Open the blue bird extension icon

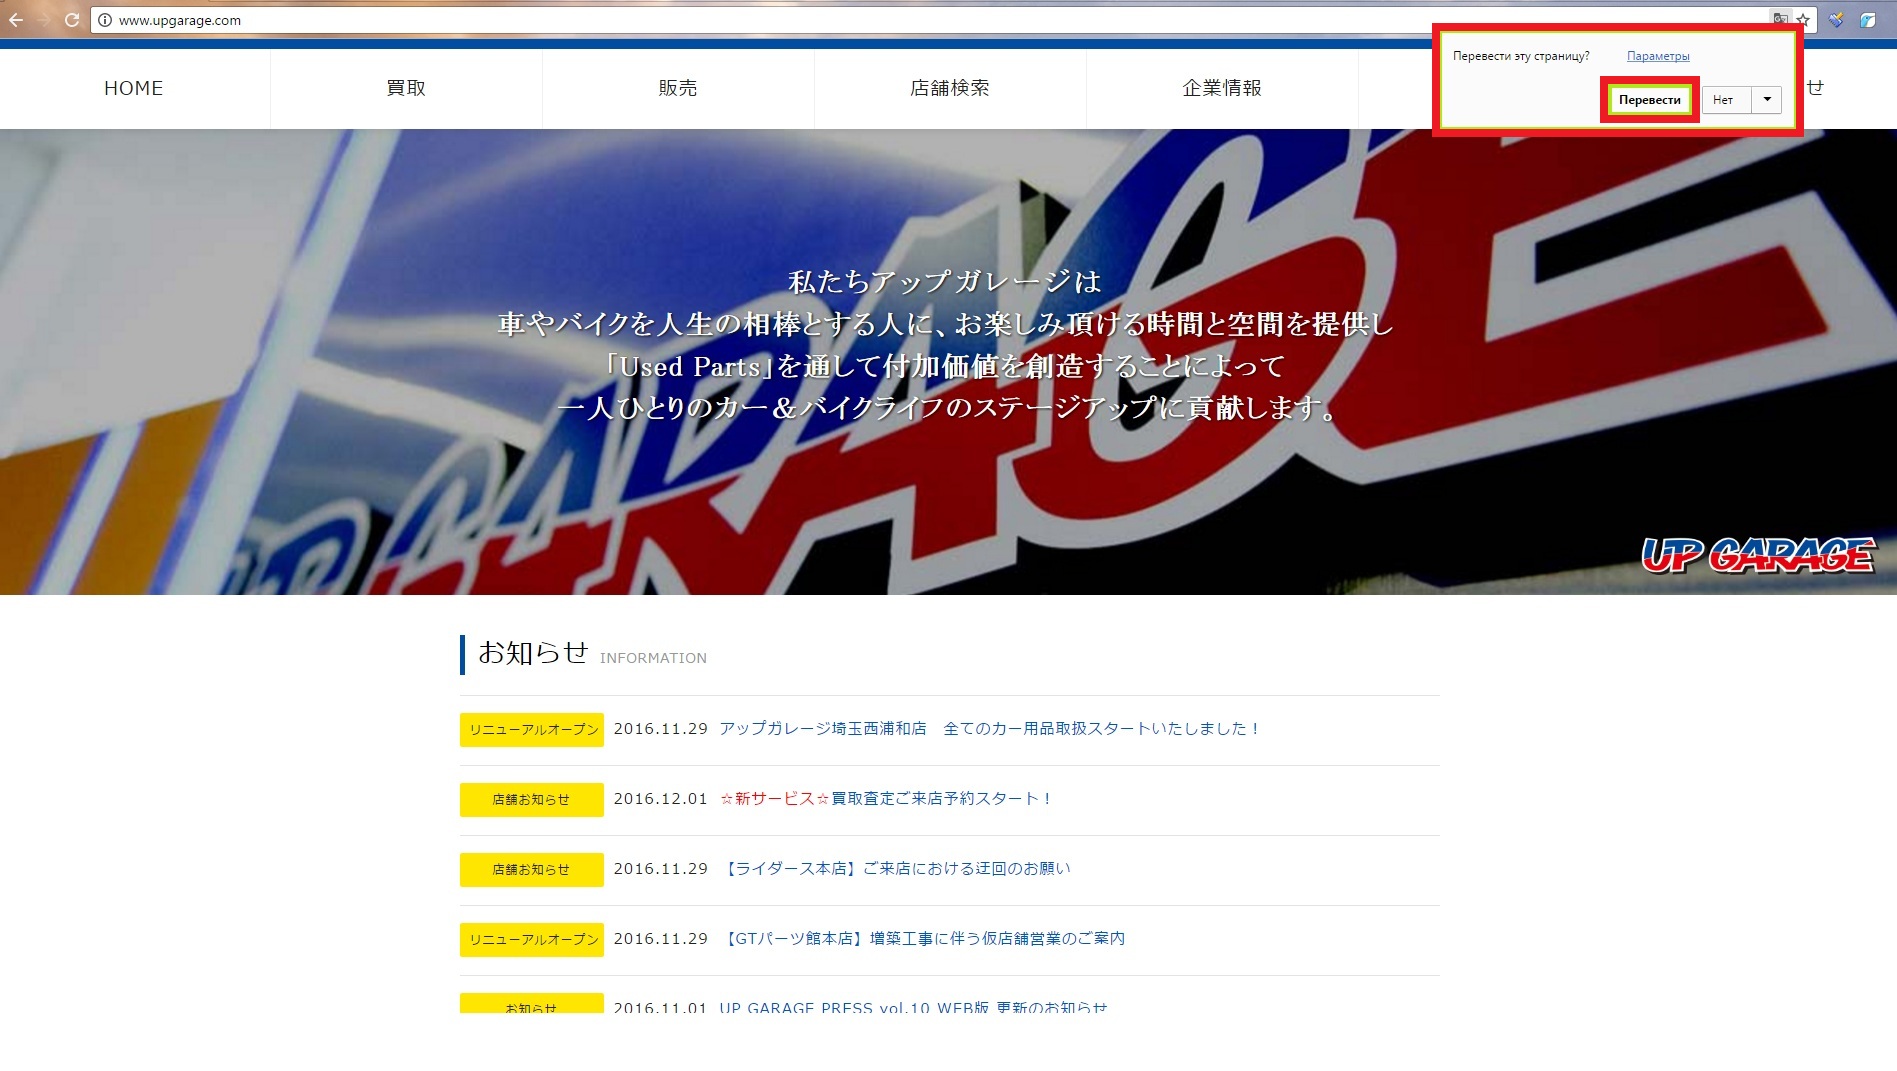tap(1868, 20)
